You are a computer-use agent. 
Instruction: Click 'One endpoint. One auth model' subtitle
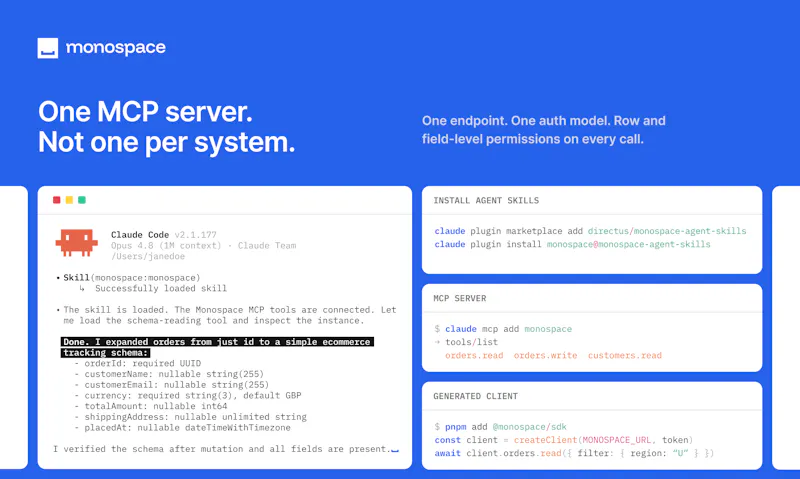tap(544, 130)
